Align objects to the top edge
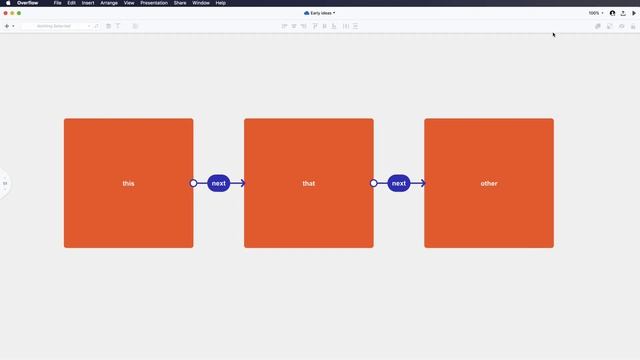Screen dimensions: 640x360 click(x=315, y=26)
